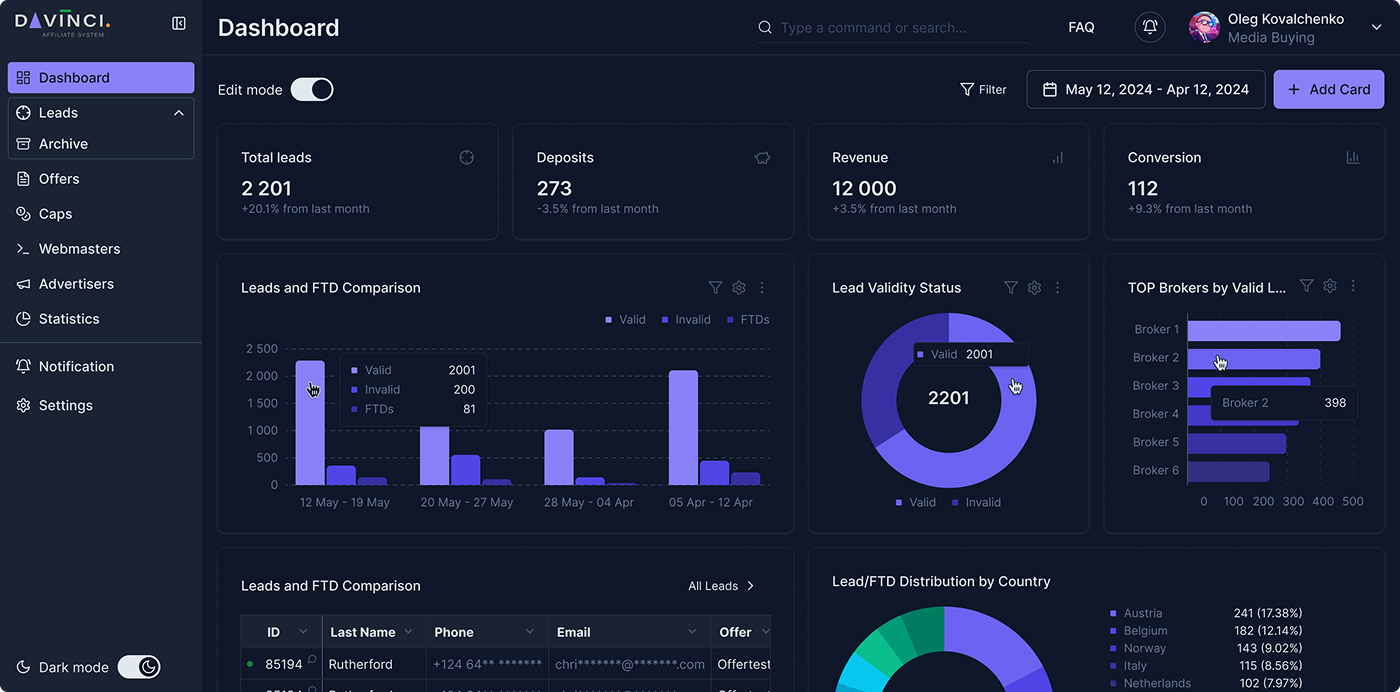Screen dimensions: 1400x692
Task: Click gear icon on TOP Brokers card
Action: [x=1330, y=286]
